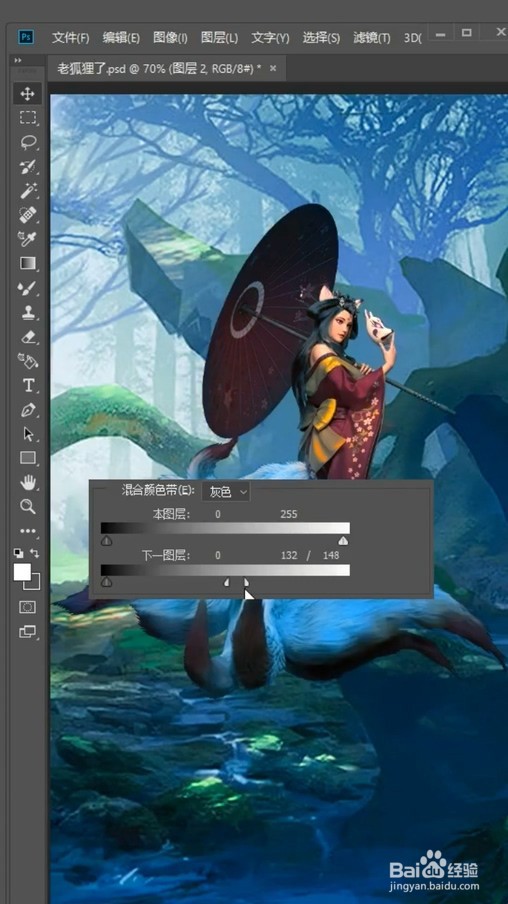Image resolution: width=508 pixels, height=904 pixels.
Task: Select the Type tool
Action: (x=28, y=385)
